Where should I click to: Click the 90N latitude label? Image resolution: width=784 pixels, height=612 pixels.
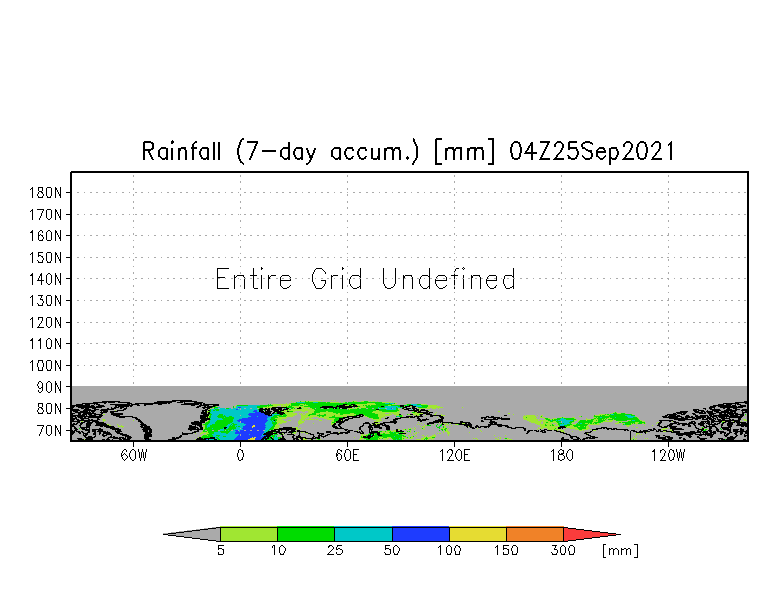pos(50,387)
